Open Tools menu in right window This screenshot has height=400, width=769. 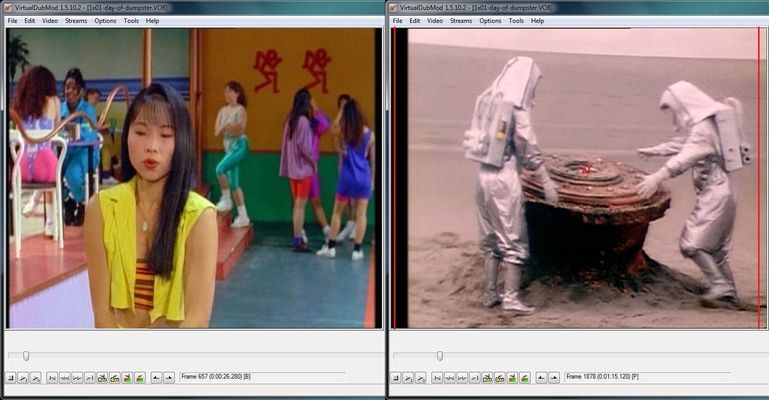point(516,21)
